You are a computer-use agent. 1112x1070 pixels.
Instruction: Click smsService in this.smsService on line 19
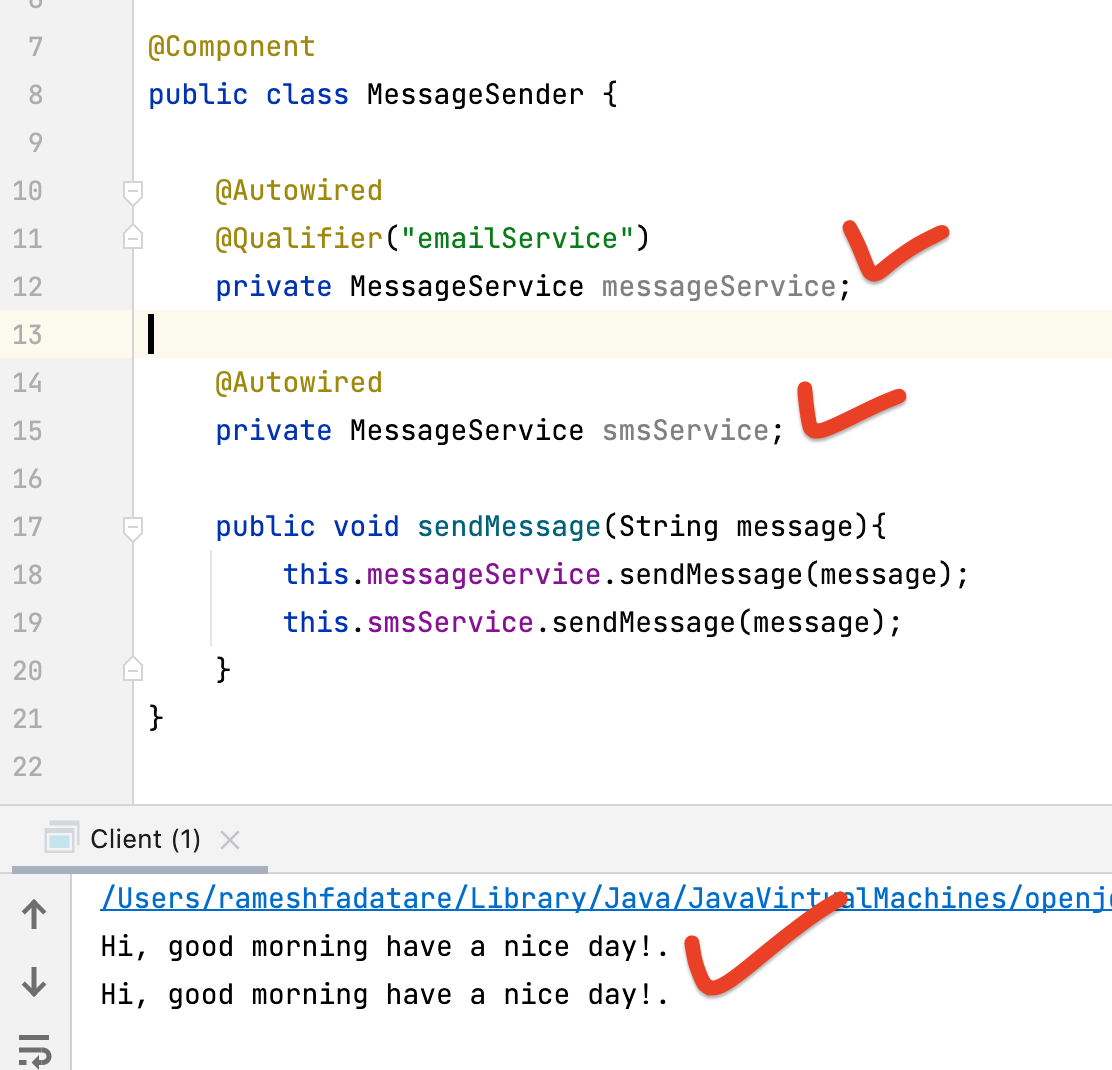pyautogui.click(x=450, y=623)
